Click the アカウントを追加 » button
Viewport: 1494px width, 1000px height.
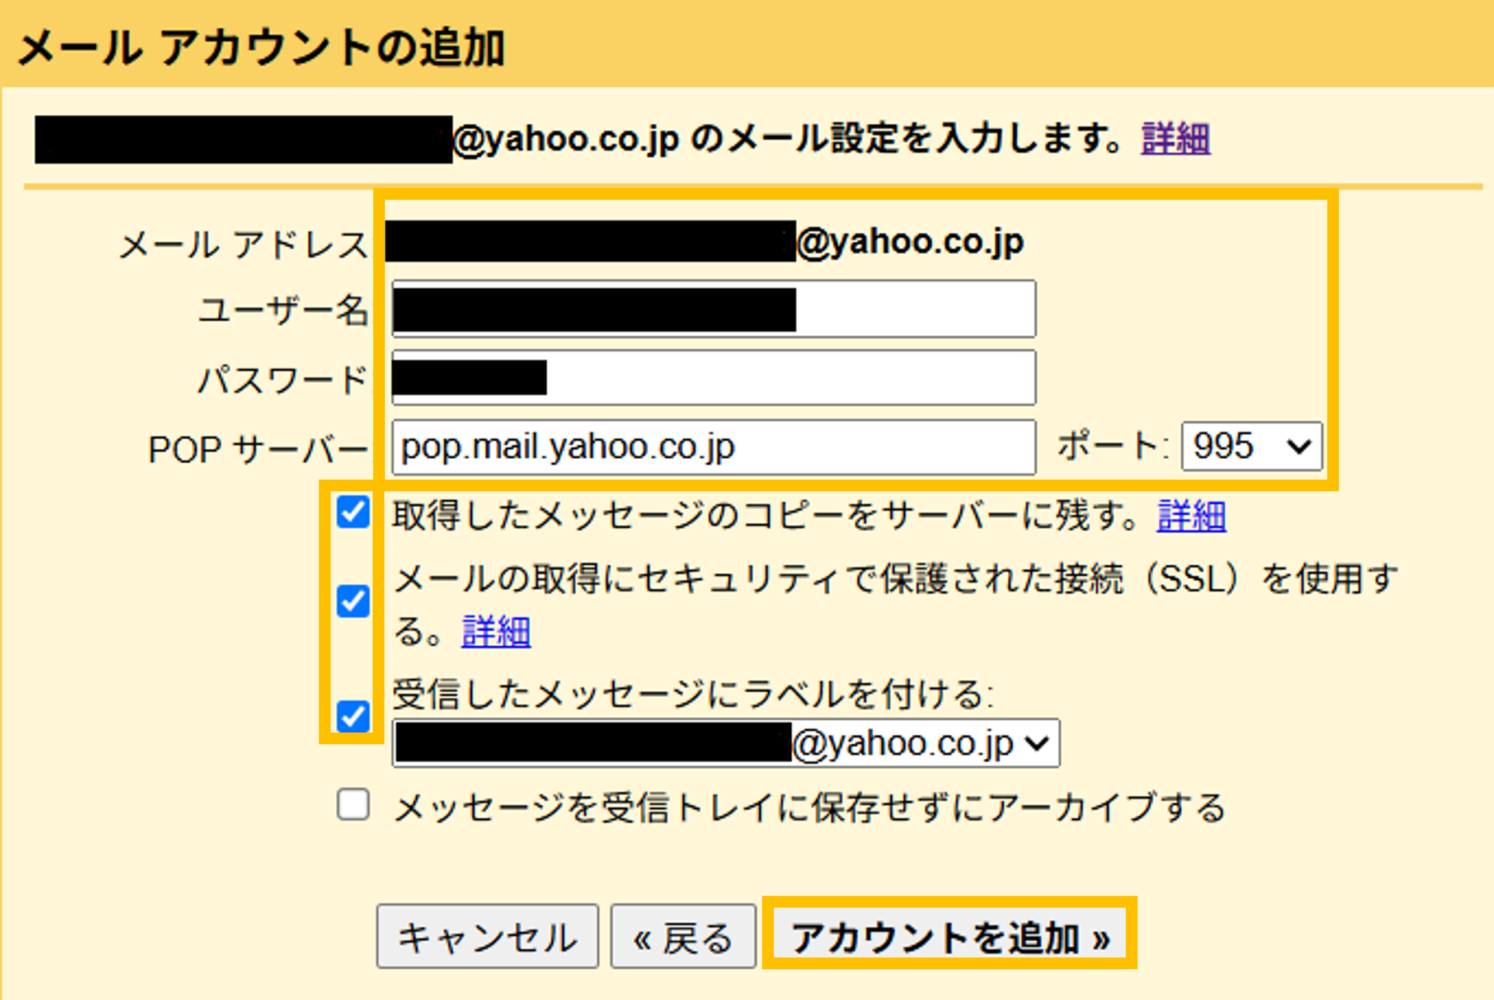click(x=950, y=937)
